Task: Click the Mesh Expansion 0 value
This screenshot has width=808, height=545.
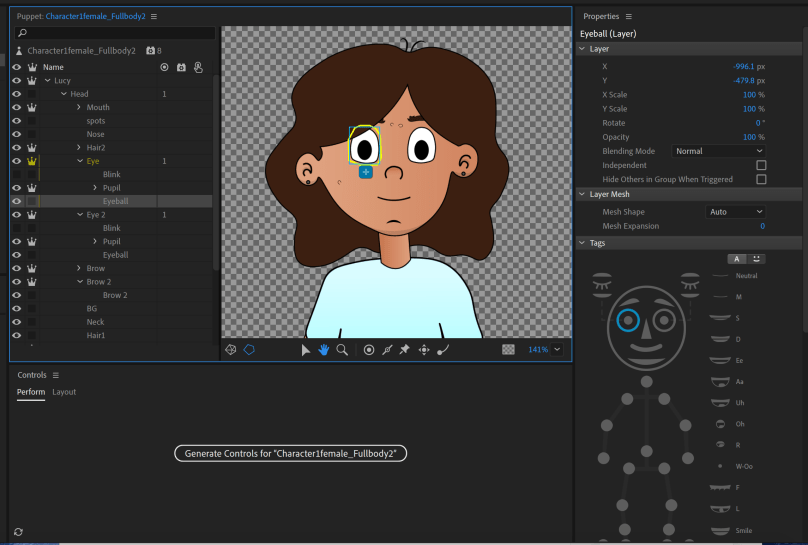Action: [x=762, y=226]
